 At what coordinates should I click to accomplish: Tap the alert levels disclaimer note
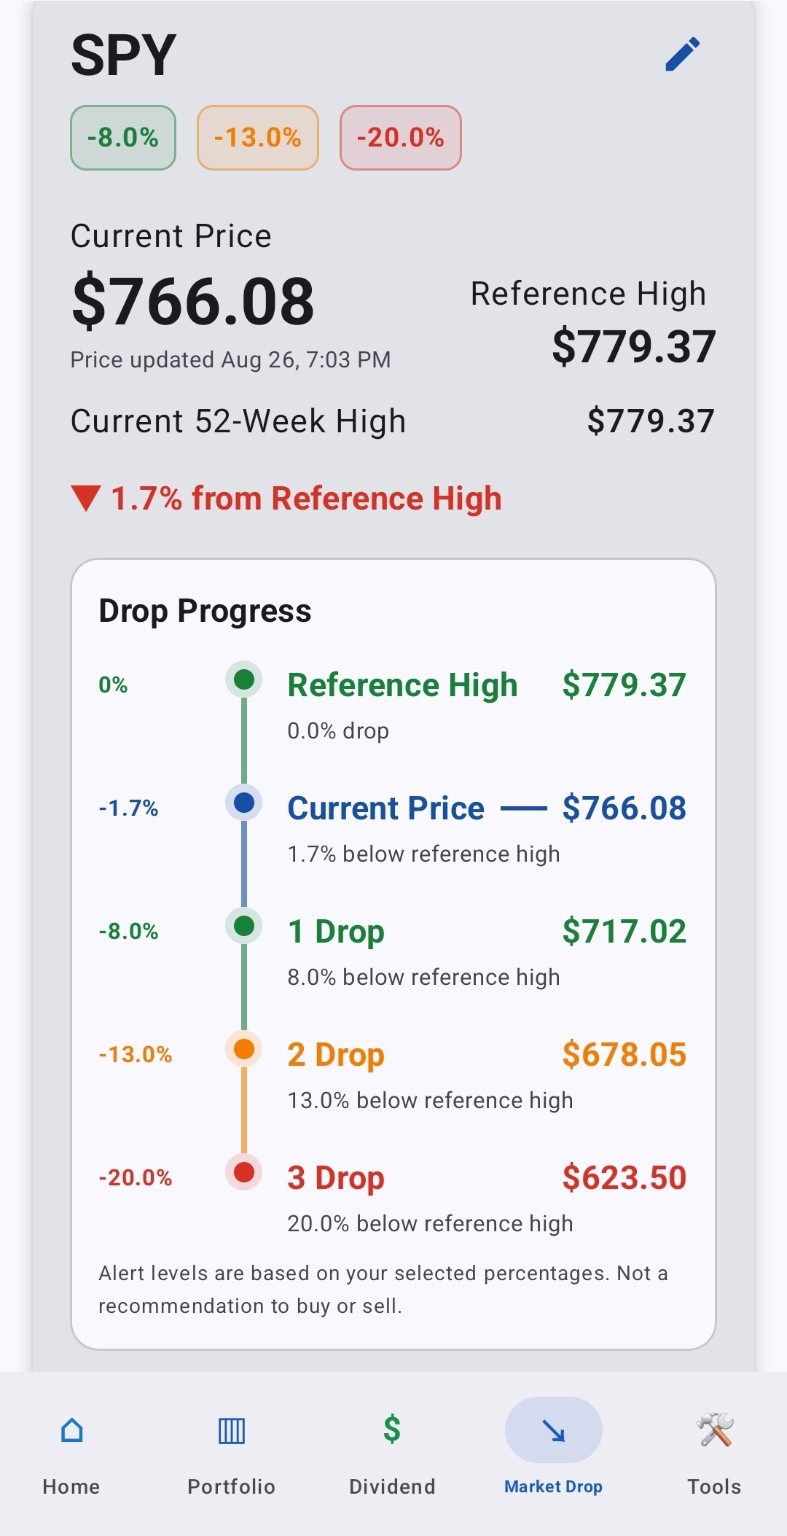tap(383, 1289)
